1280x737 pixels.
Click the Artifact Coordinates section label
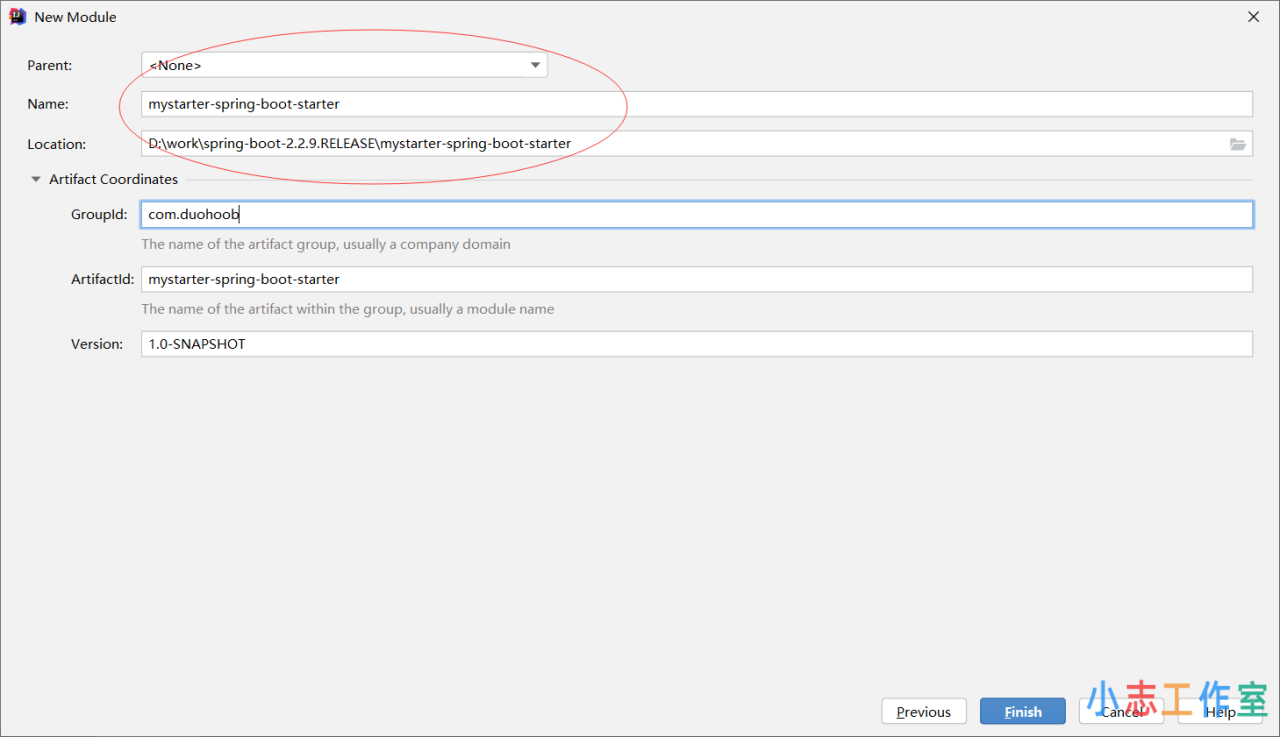tap(113, 180)
